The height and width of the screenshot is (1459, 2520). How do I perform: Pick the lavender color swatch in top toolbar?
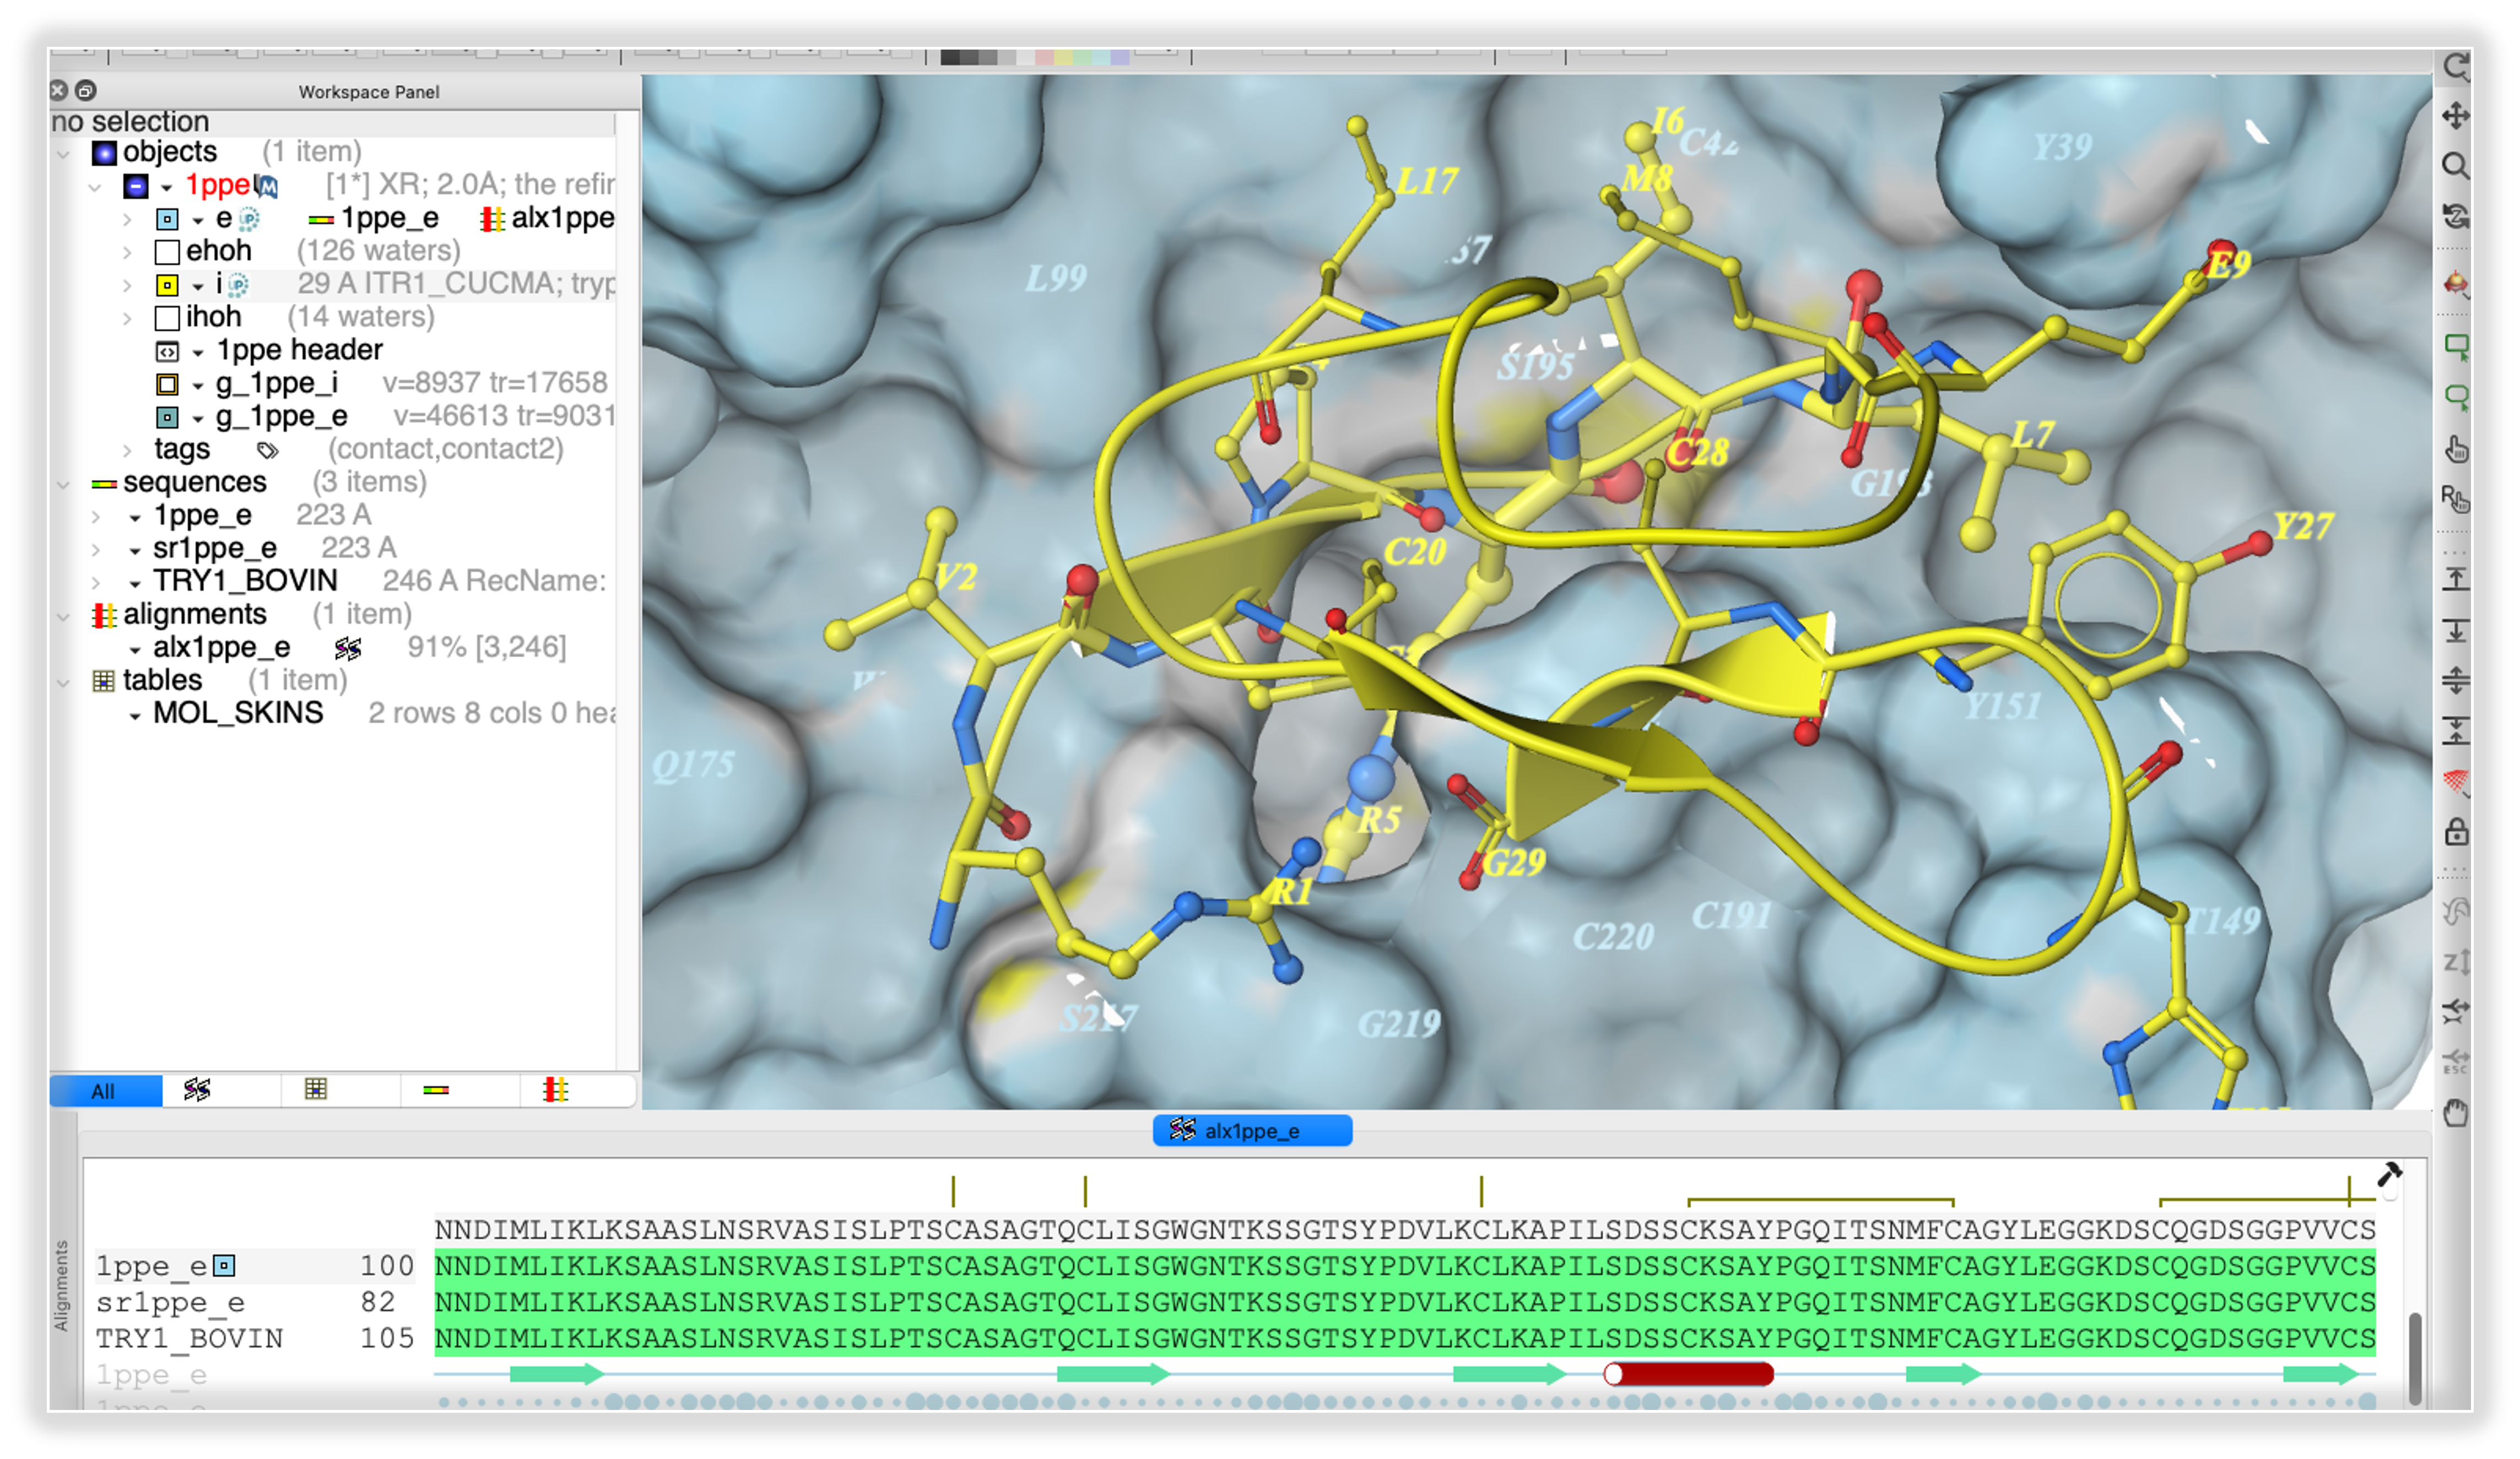point(1120,57)
